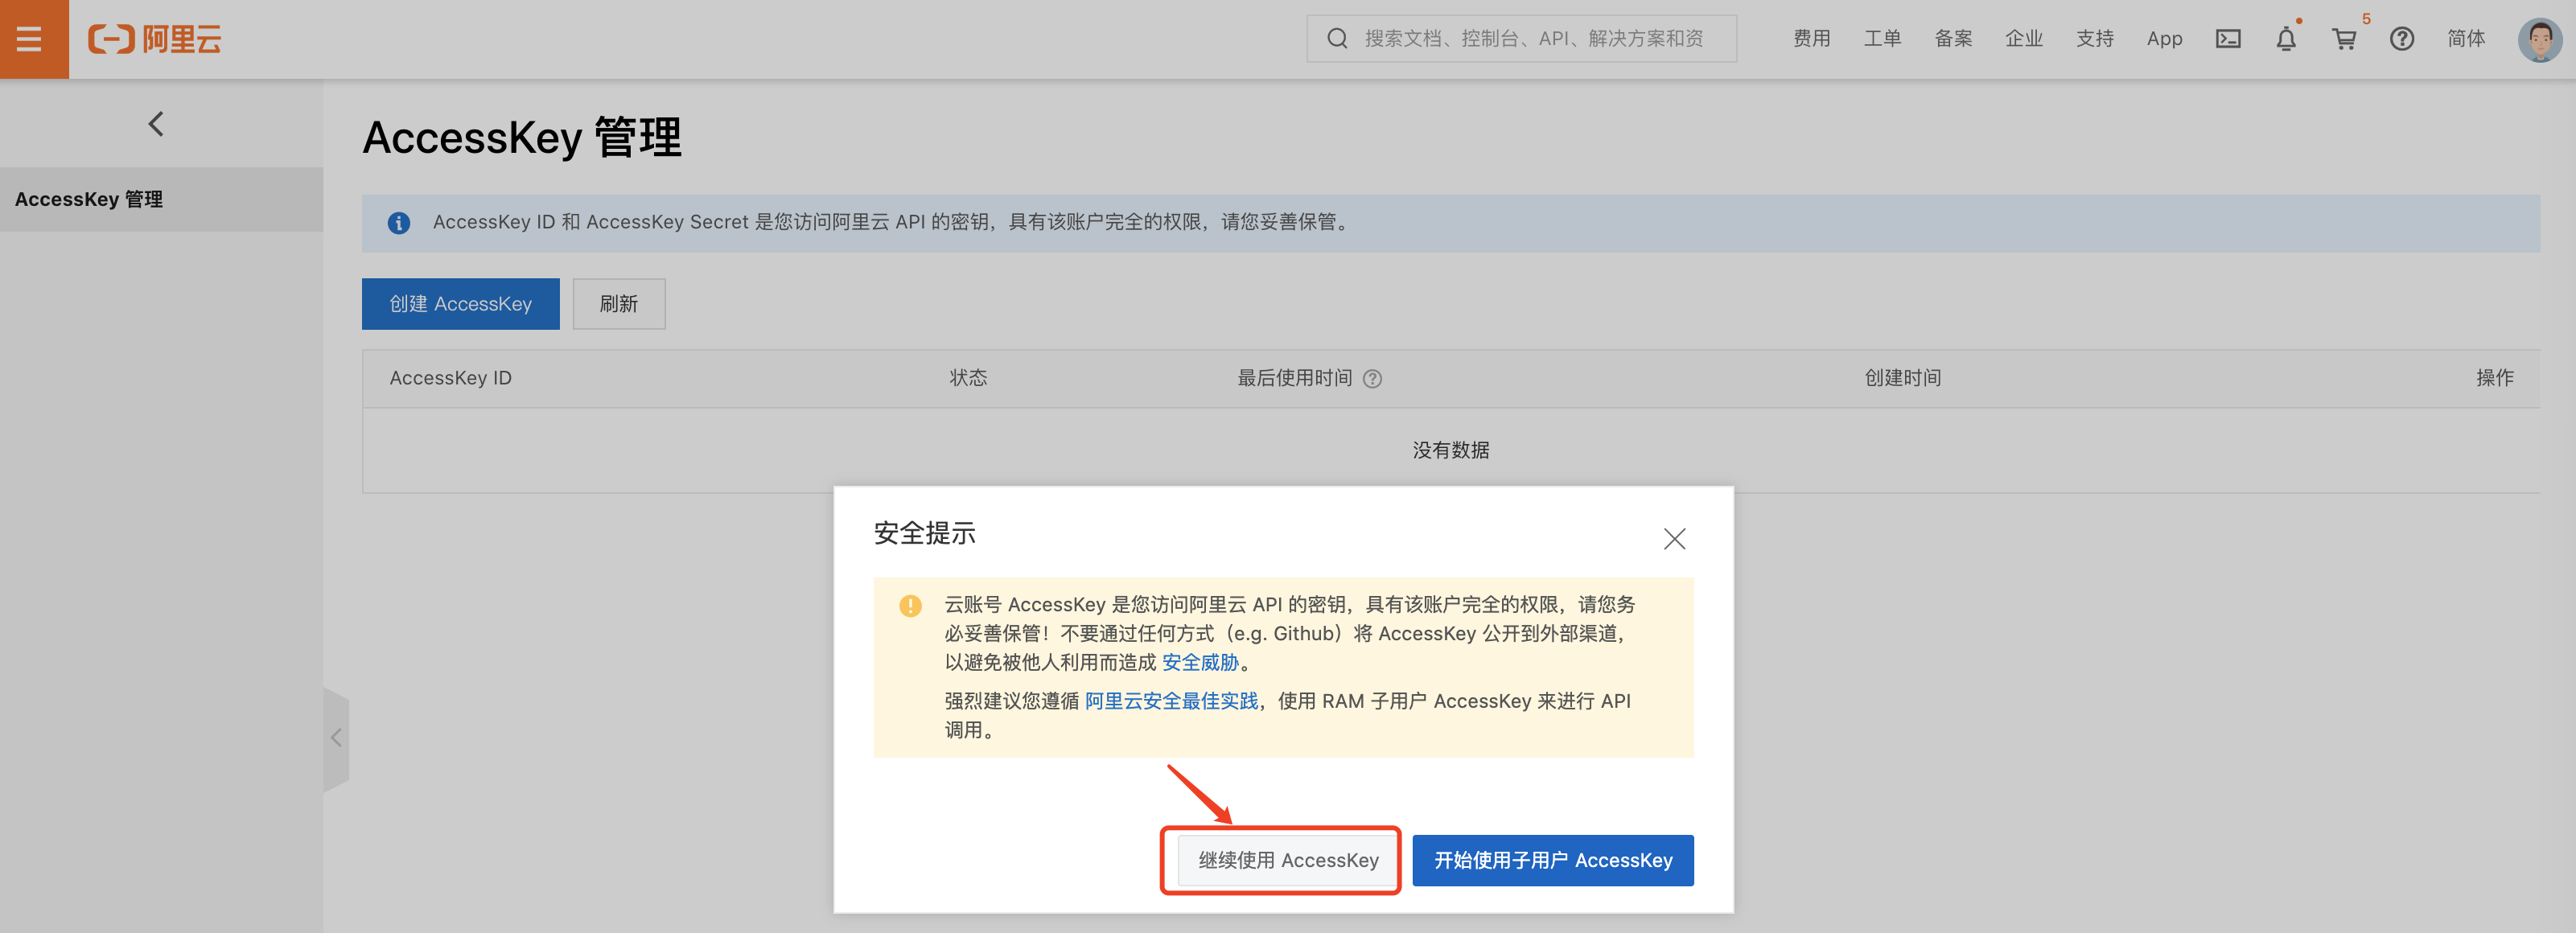This screenshot has height=933, width=2576.
Task: Open the 阿里云安全最佳实践 link
Action: [x=1171, y=701]
